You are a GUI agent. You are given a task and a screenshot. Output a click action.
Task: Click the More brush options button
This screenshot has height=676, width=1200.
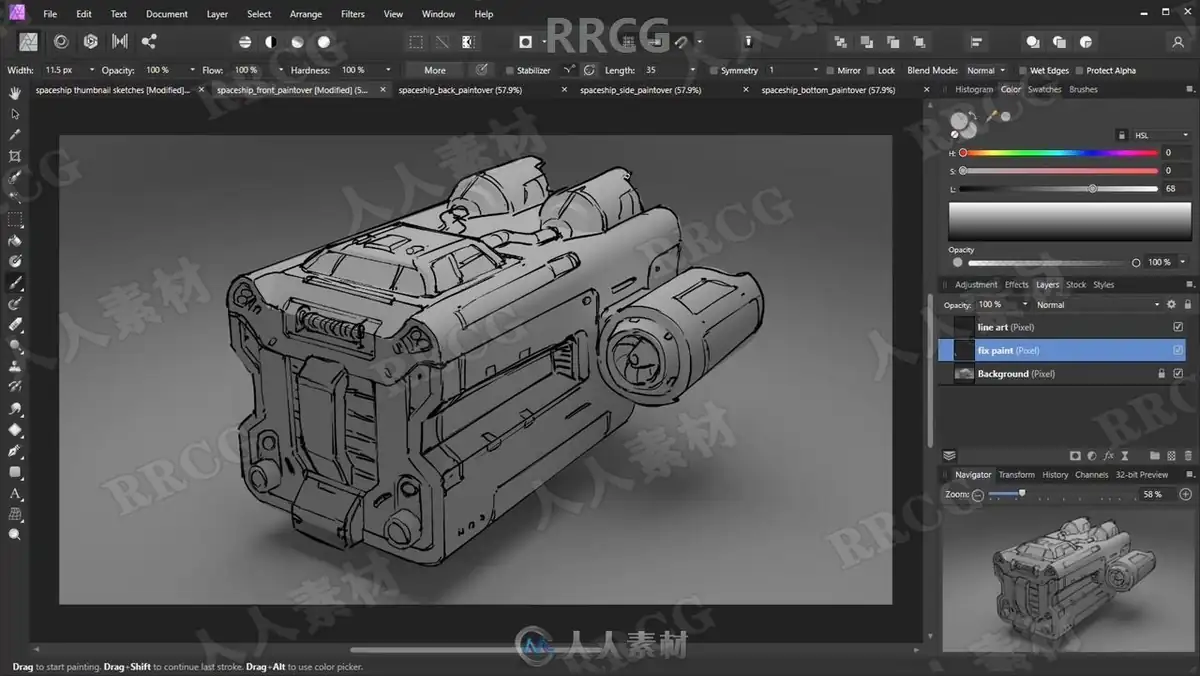click(x=435, y=70)
